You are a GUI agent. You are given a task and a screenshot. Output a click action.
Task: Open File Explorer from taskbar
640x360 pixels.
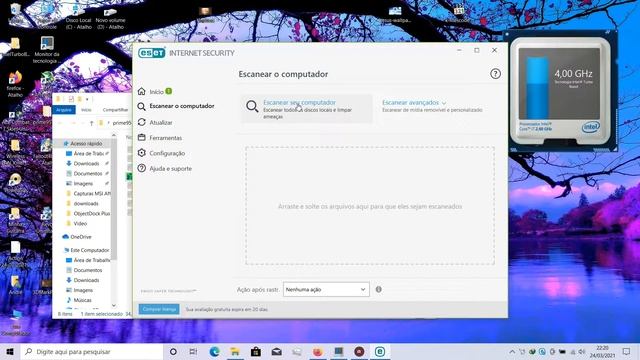tap(235, 351)
